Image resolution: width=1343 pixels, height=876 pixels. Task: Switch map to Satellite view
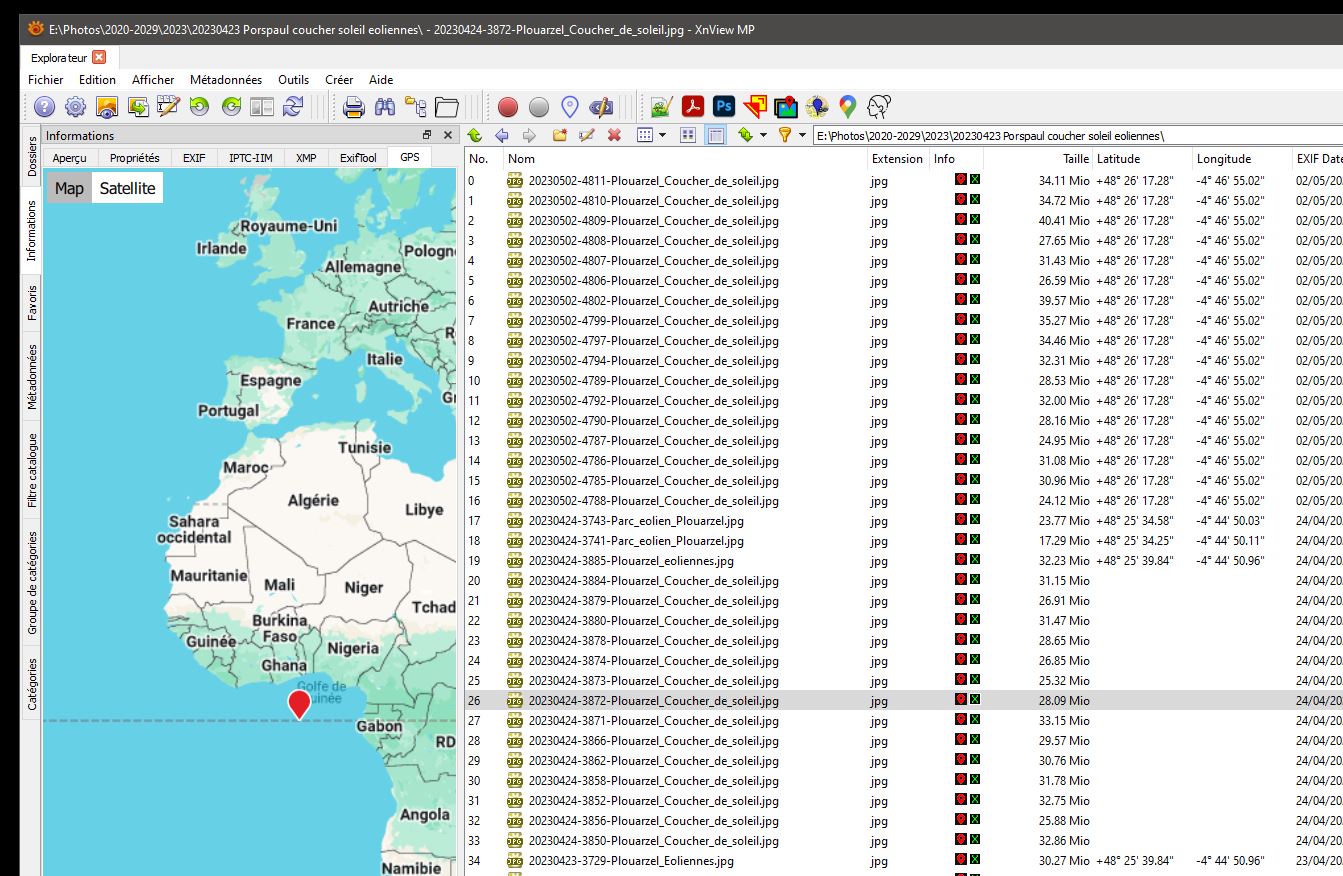(x=127, y=188)
